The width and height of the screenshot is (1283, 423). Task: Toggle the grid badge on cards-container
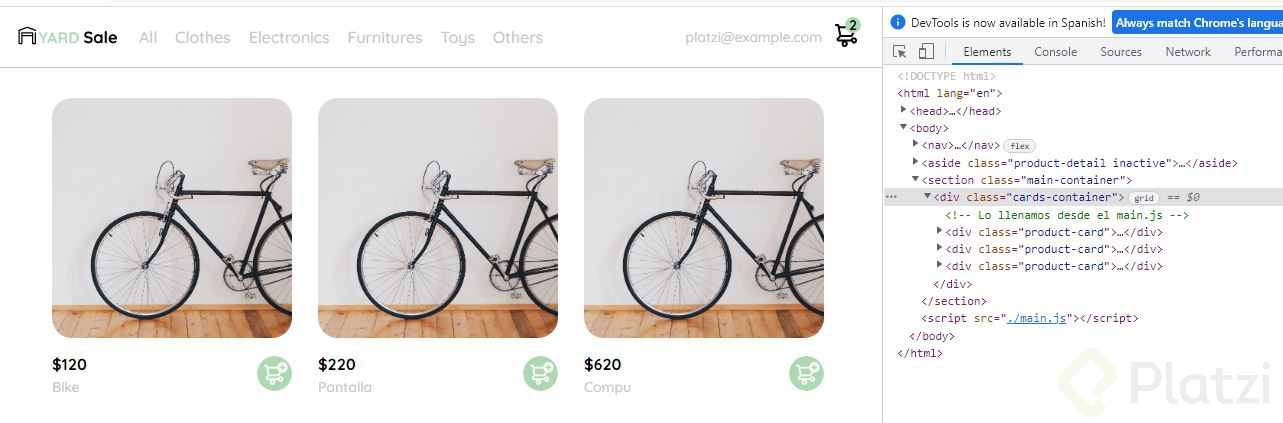(x=1143, y=198)
